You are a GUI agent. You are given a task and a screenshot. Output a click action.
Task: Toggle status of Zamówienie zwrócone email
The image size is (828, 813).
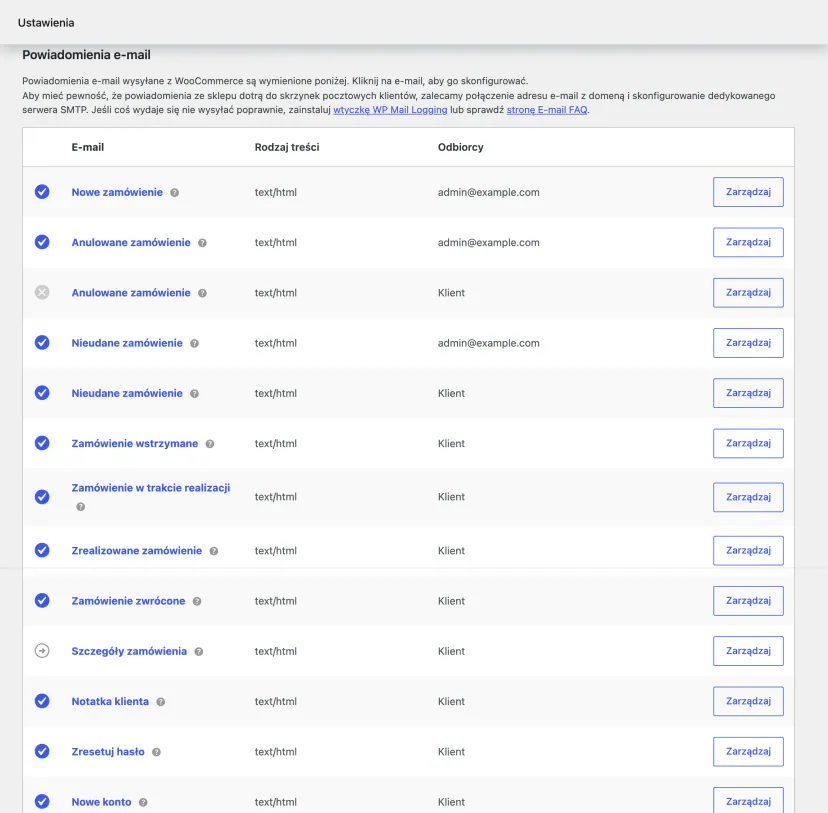point(42,600)
